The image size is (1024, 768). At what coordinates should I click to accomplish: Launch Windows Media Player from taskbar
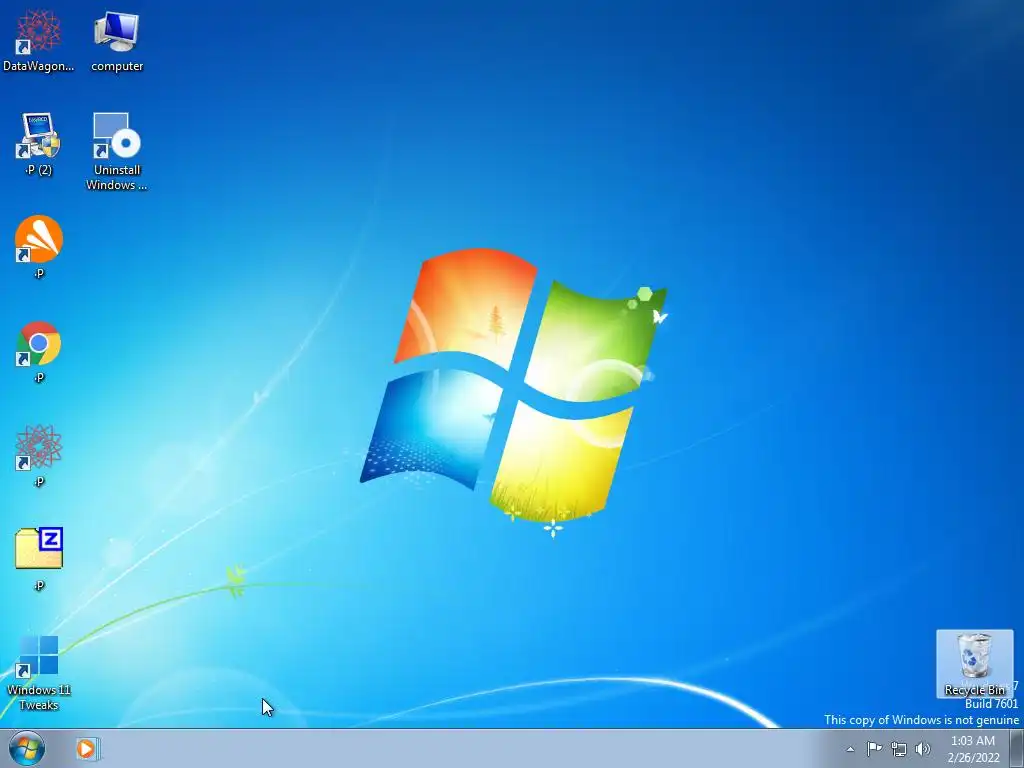coord(86,748)
